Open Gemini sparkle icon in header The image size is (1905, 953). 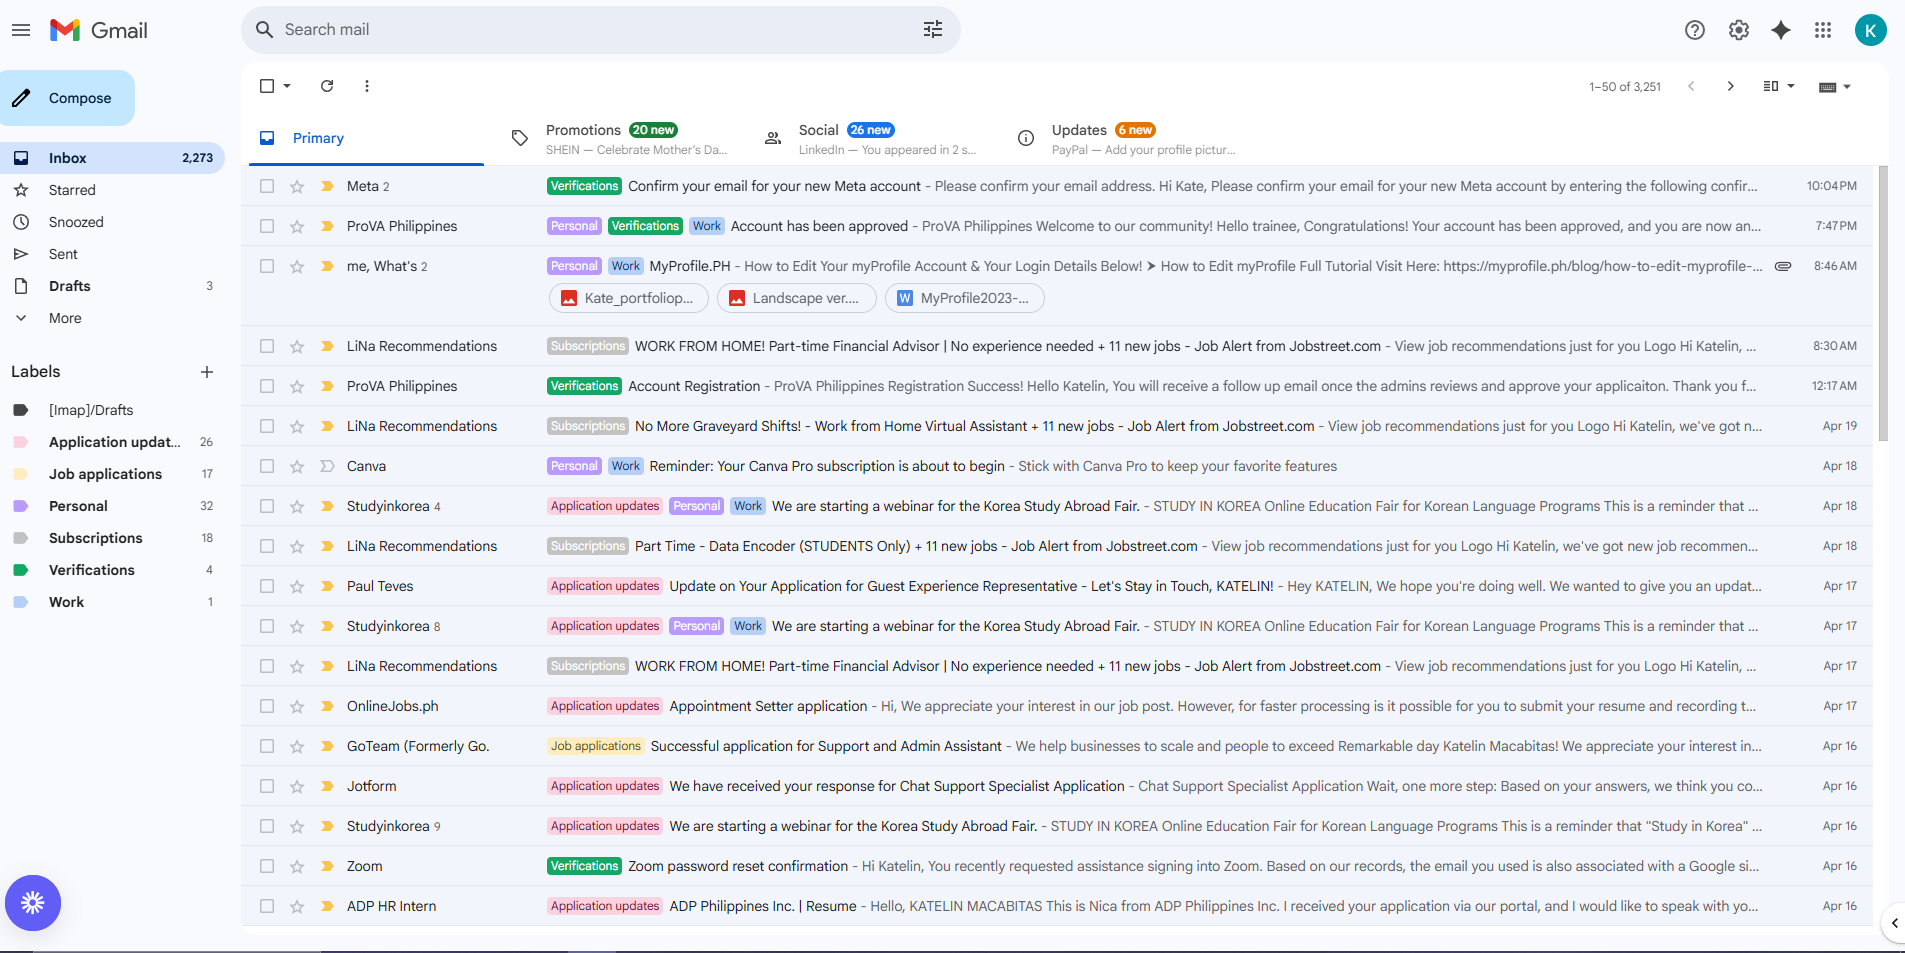pyautogui.click(x=1781, y=30)
